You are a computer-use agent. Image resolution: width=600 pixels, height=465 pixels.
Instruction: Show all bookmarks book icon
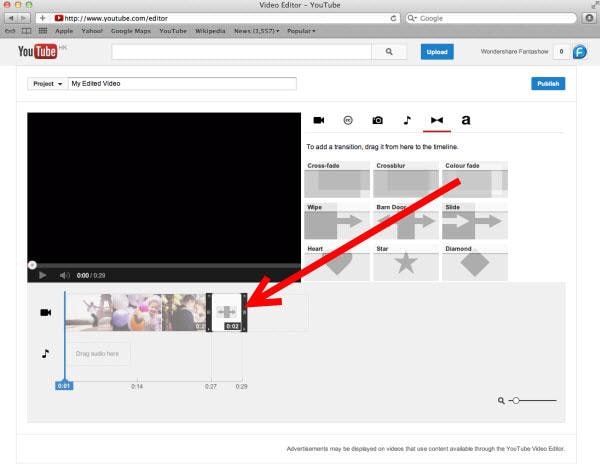point(26,31)
